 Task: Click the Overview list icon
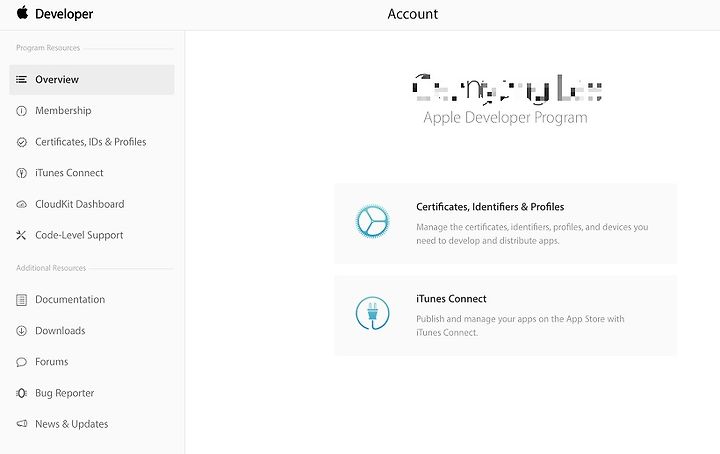click(21, 79)
